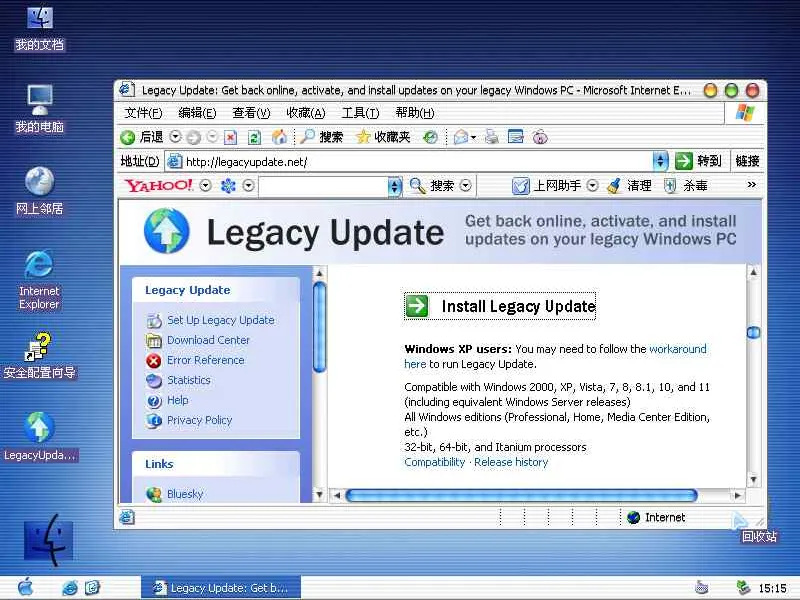
Task: Open the Mail button dropdown arrow
Action: pos(473,137)
